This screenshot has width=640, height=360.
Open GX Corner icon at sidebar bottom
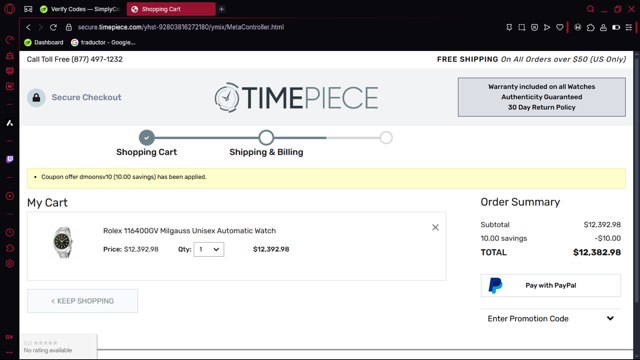pyautogui.click(x=9, y=337)
